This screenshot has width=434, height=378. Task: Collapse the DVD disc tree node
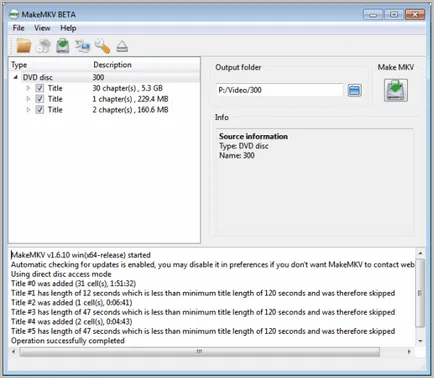coord(16,77)
